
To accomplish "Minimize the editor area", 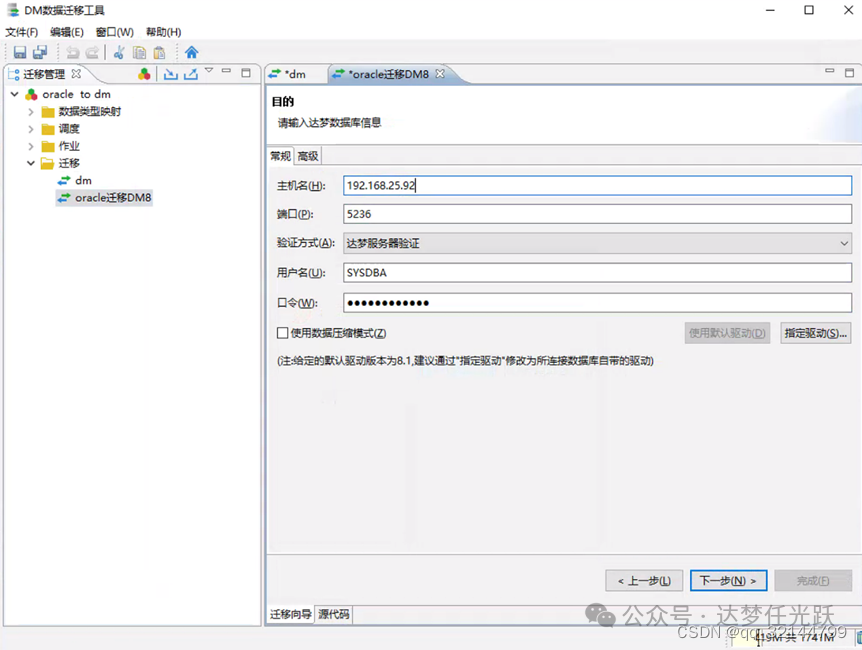I will point(830,71).
